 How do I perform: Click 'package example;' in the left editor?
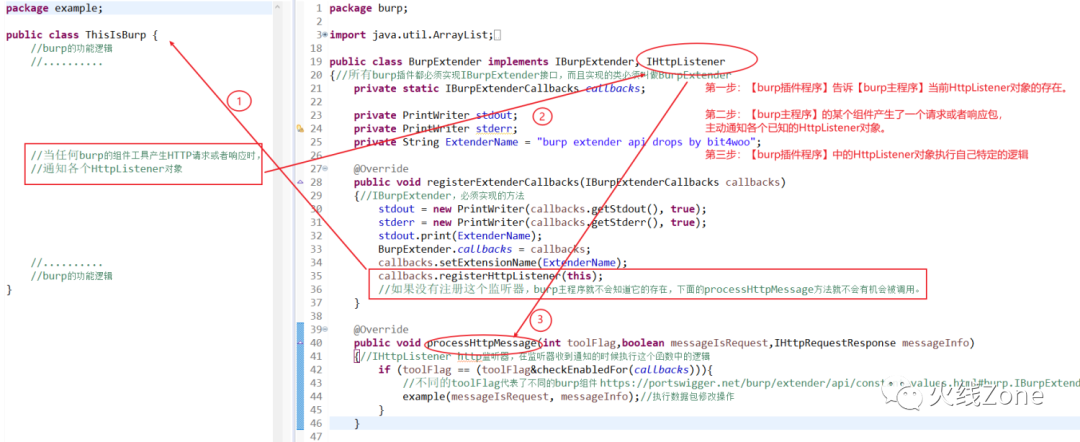tap(55, 8)
